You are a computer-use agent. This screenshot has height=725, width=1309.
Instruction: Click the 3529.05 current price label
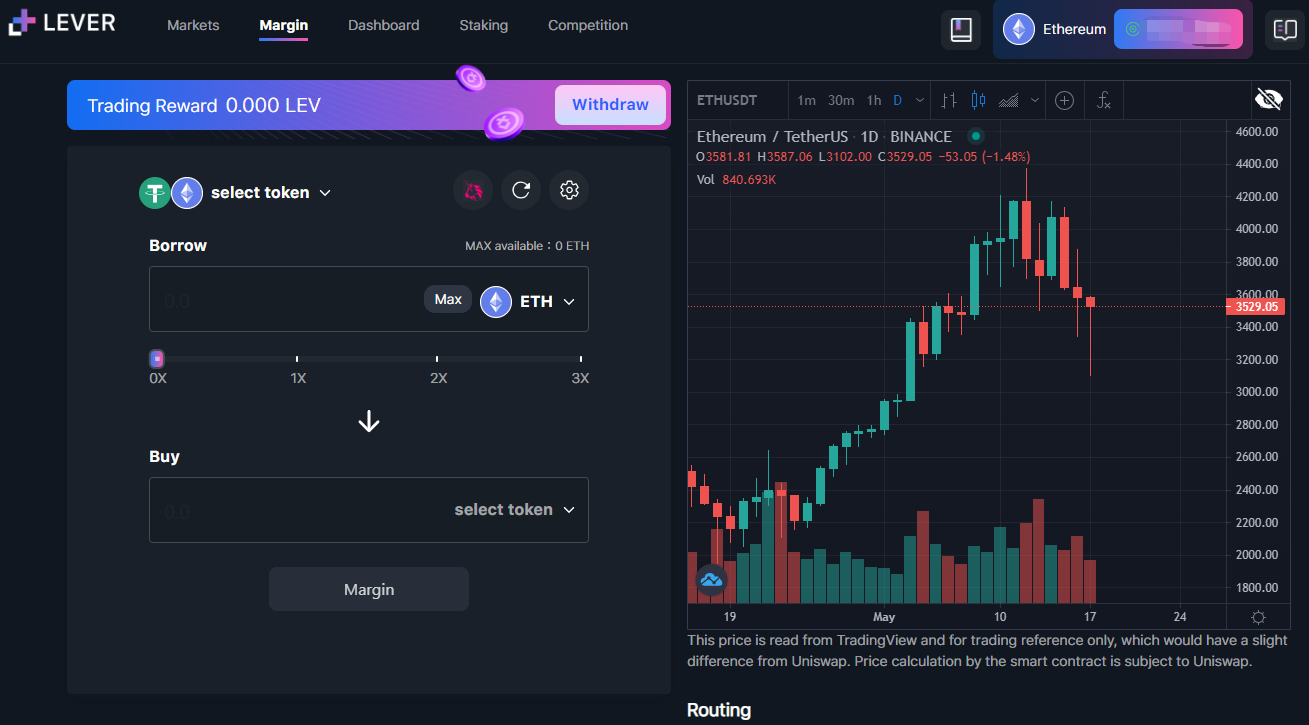pos(1256,306)
